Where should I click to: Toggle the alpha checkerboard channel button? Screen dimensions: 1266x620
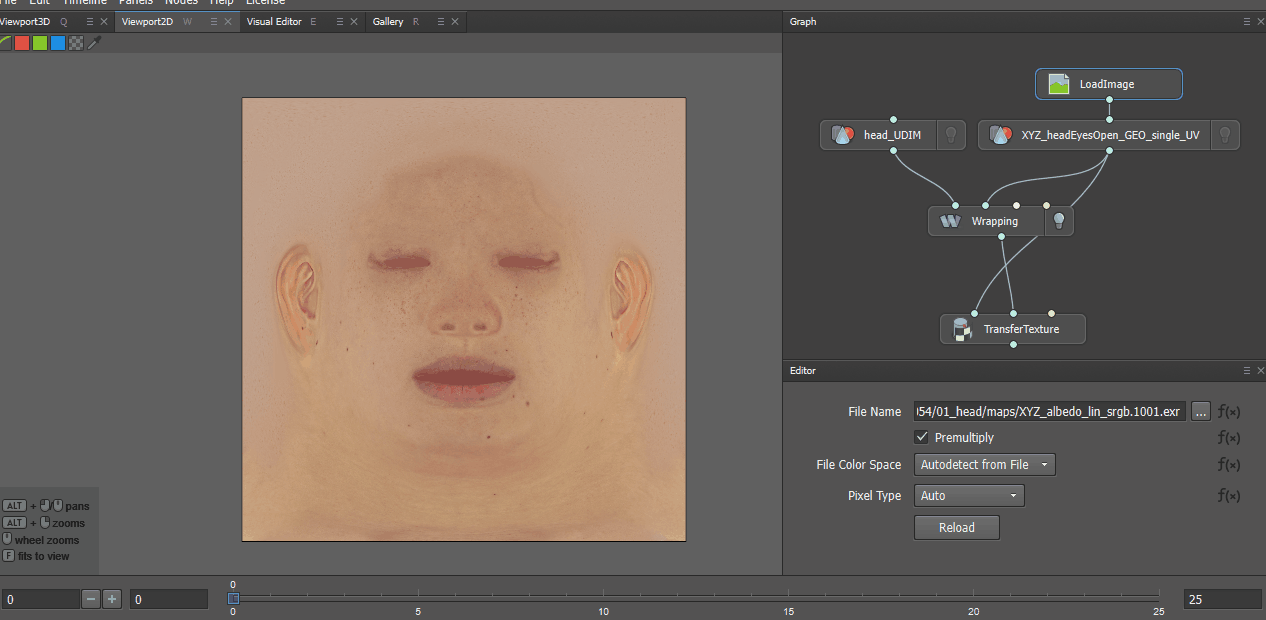pos(75,43)
